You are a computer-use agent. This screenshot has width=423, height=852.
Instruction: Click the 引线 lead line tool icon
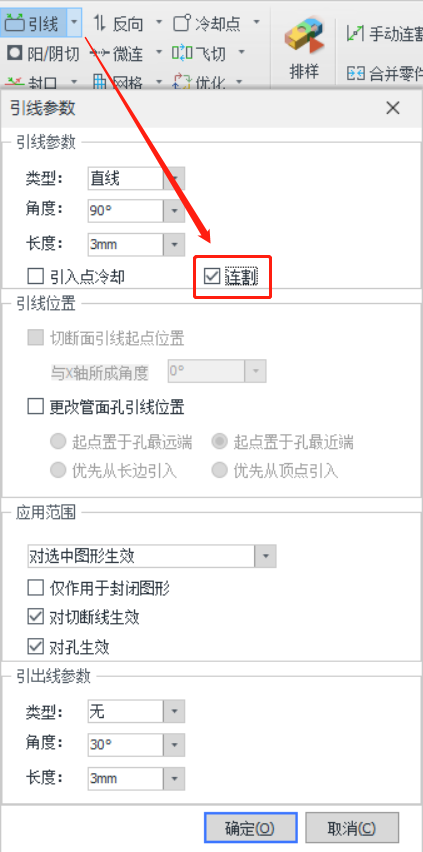[x=15, y=23]
